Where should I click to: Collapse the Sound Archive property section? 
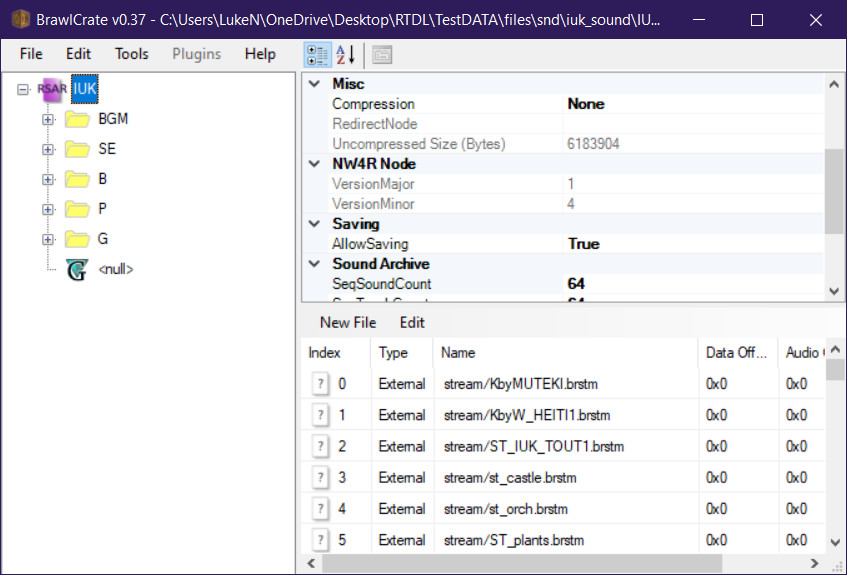(315, 264)
